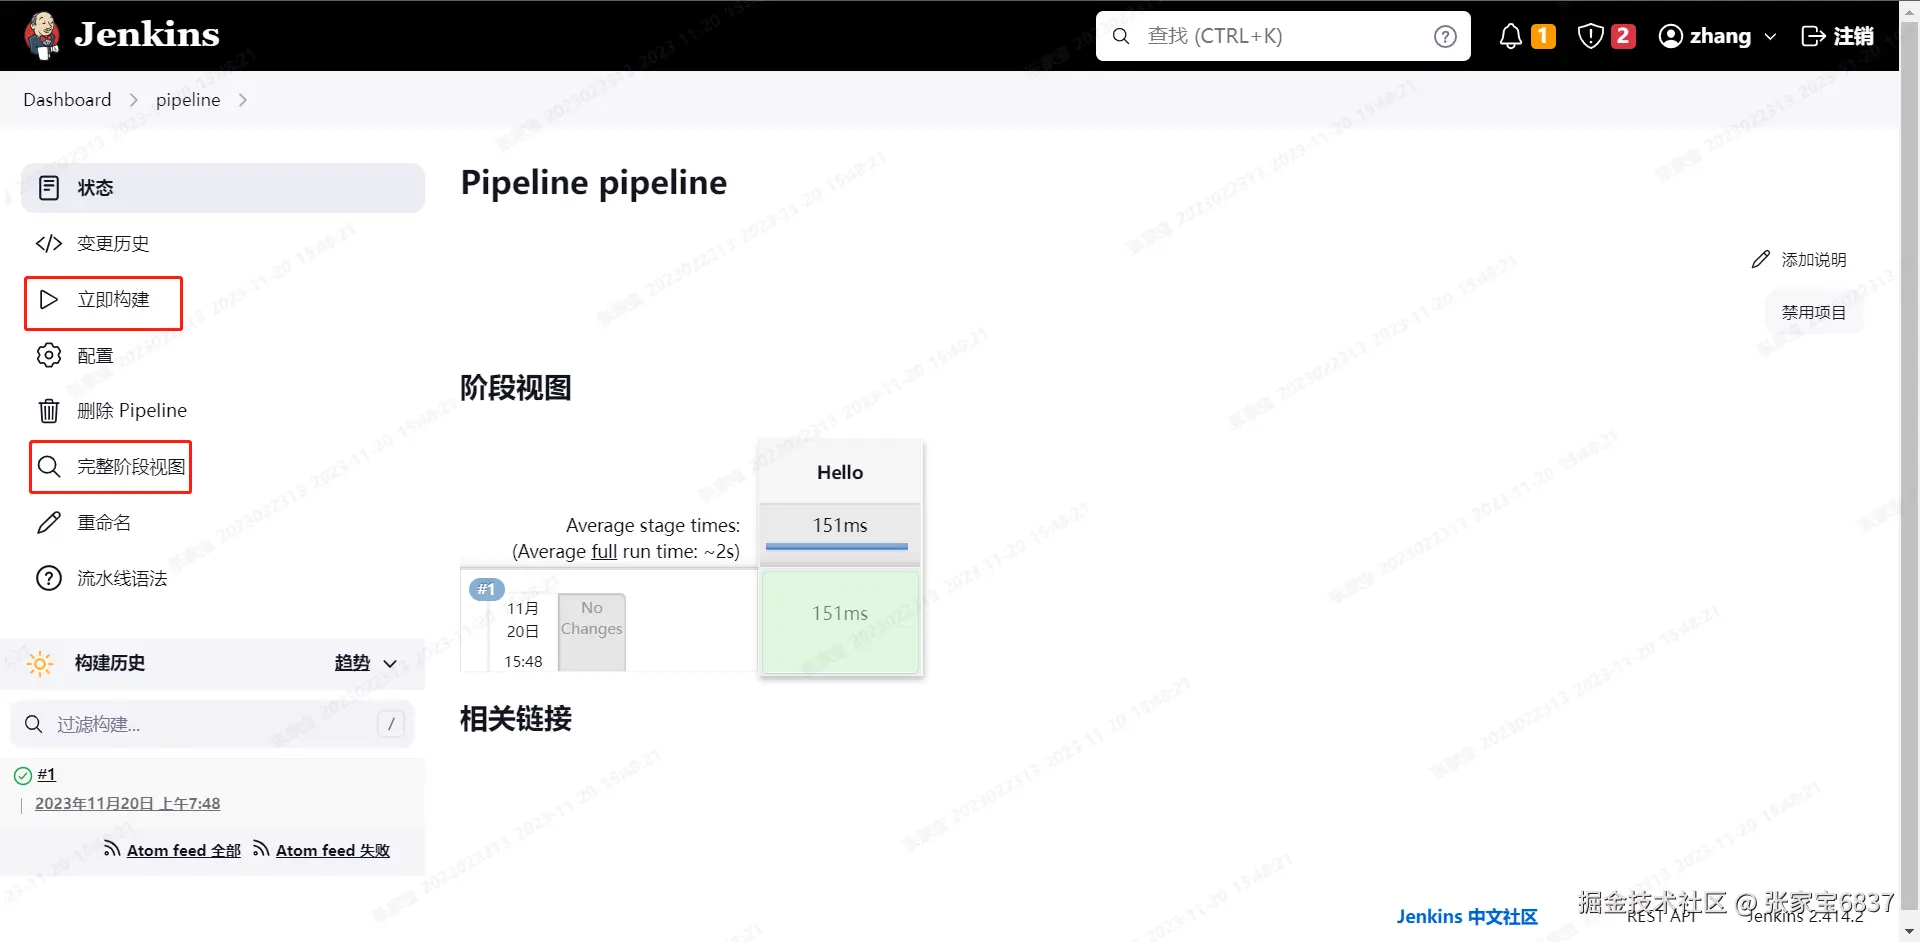1920x942 pixels.
Task: Click the 重命名 sidebar label
Action: coord(104,523)
